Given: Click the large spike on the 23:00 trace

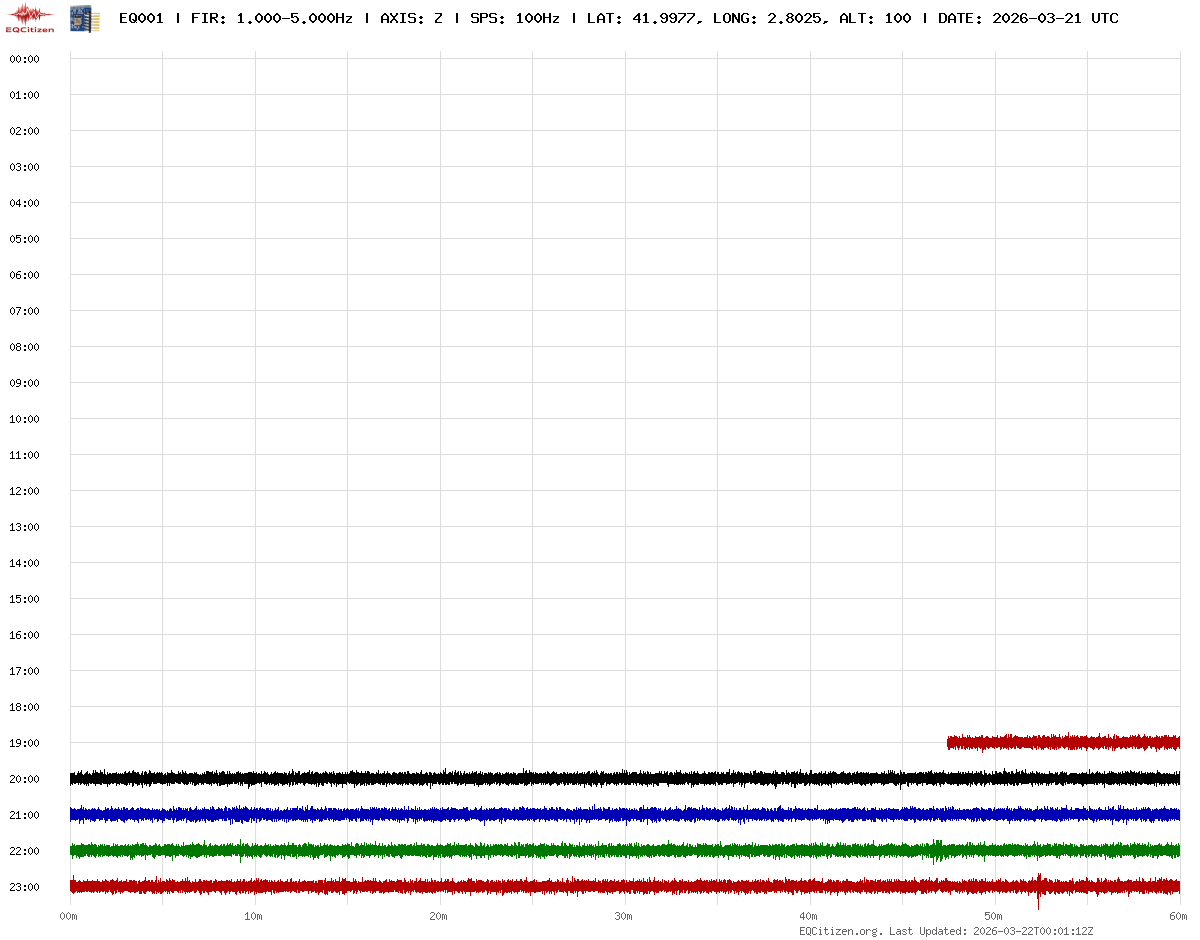Looking at the screenshot, I should tap(1039, 888).
